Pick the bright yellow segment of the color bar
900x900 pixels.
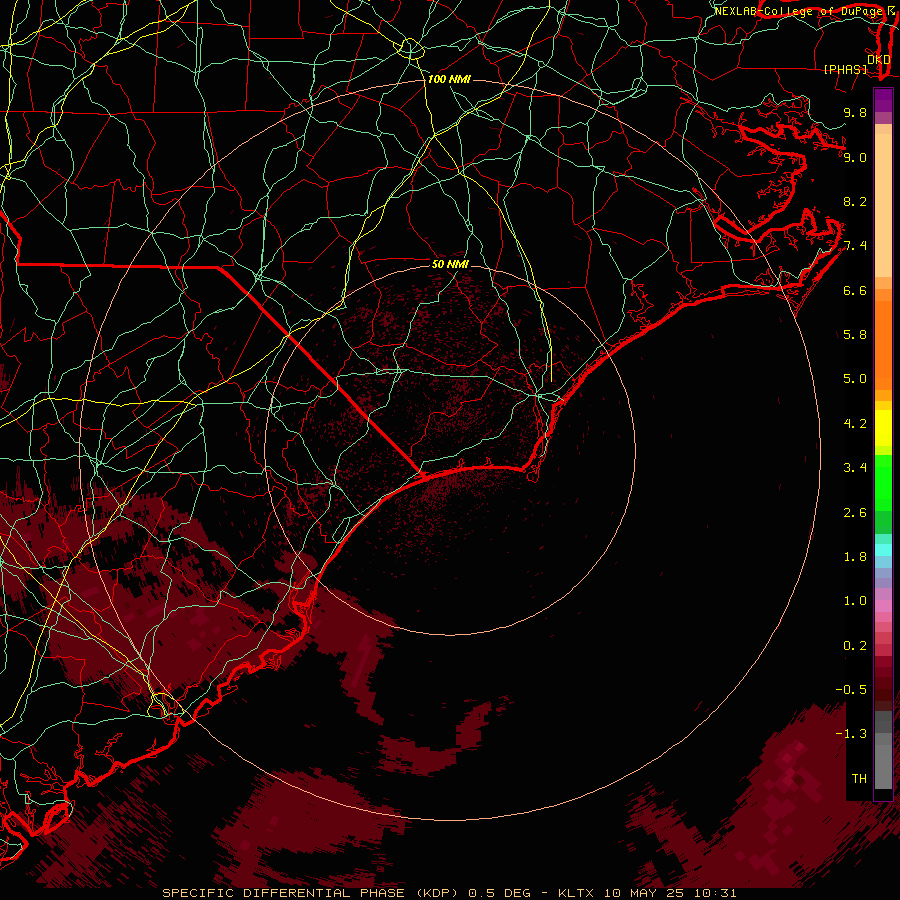pos(883,428)
